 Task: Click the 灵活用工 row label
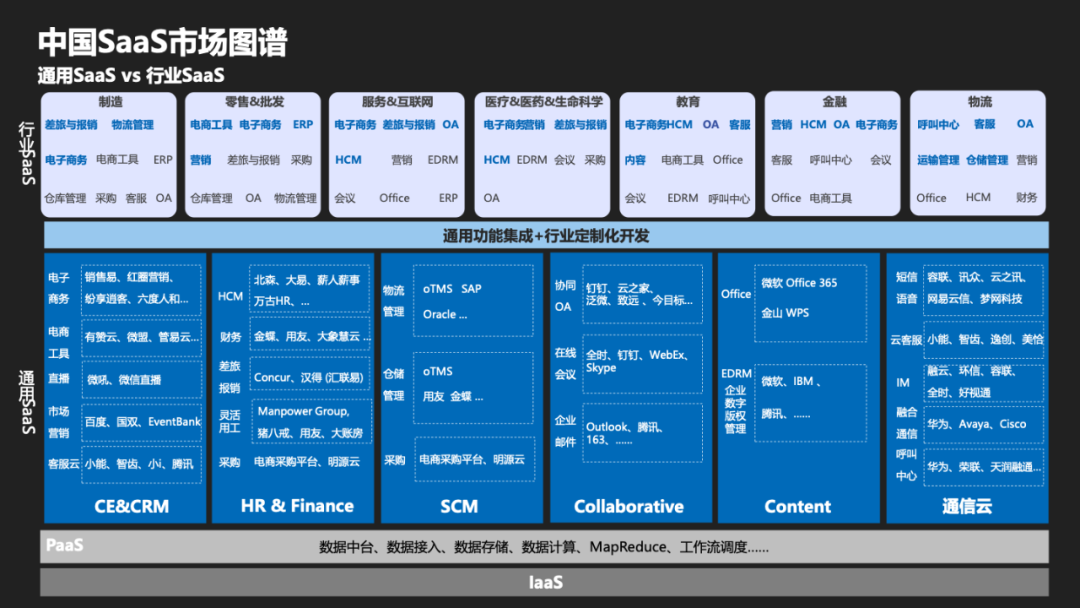230,421
